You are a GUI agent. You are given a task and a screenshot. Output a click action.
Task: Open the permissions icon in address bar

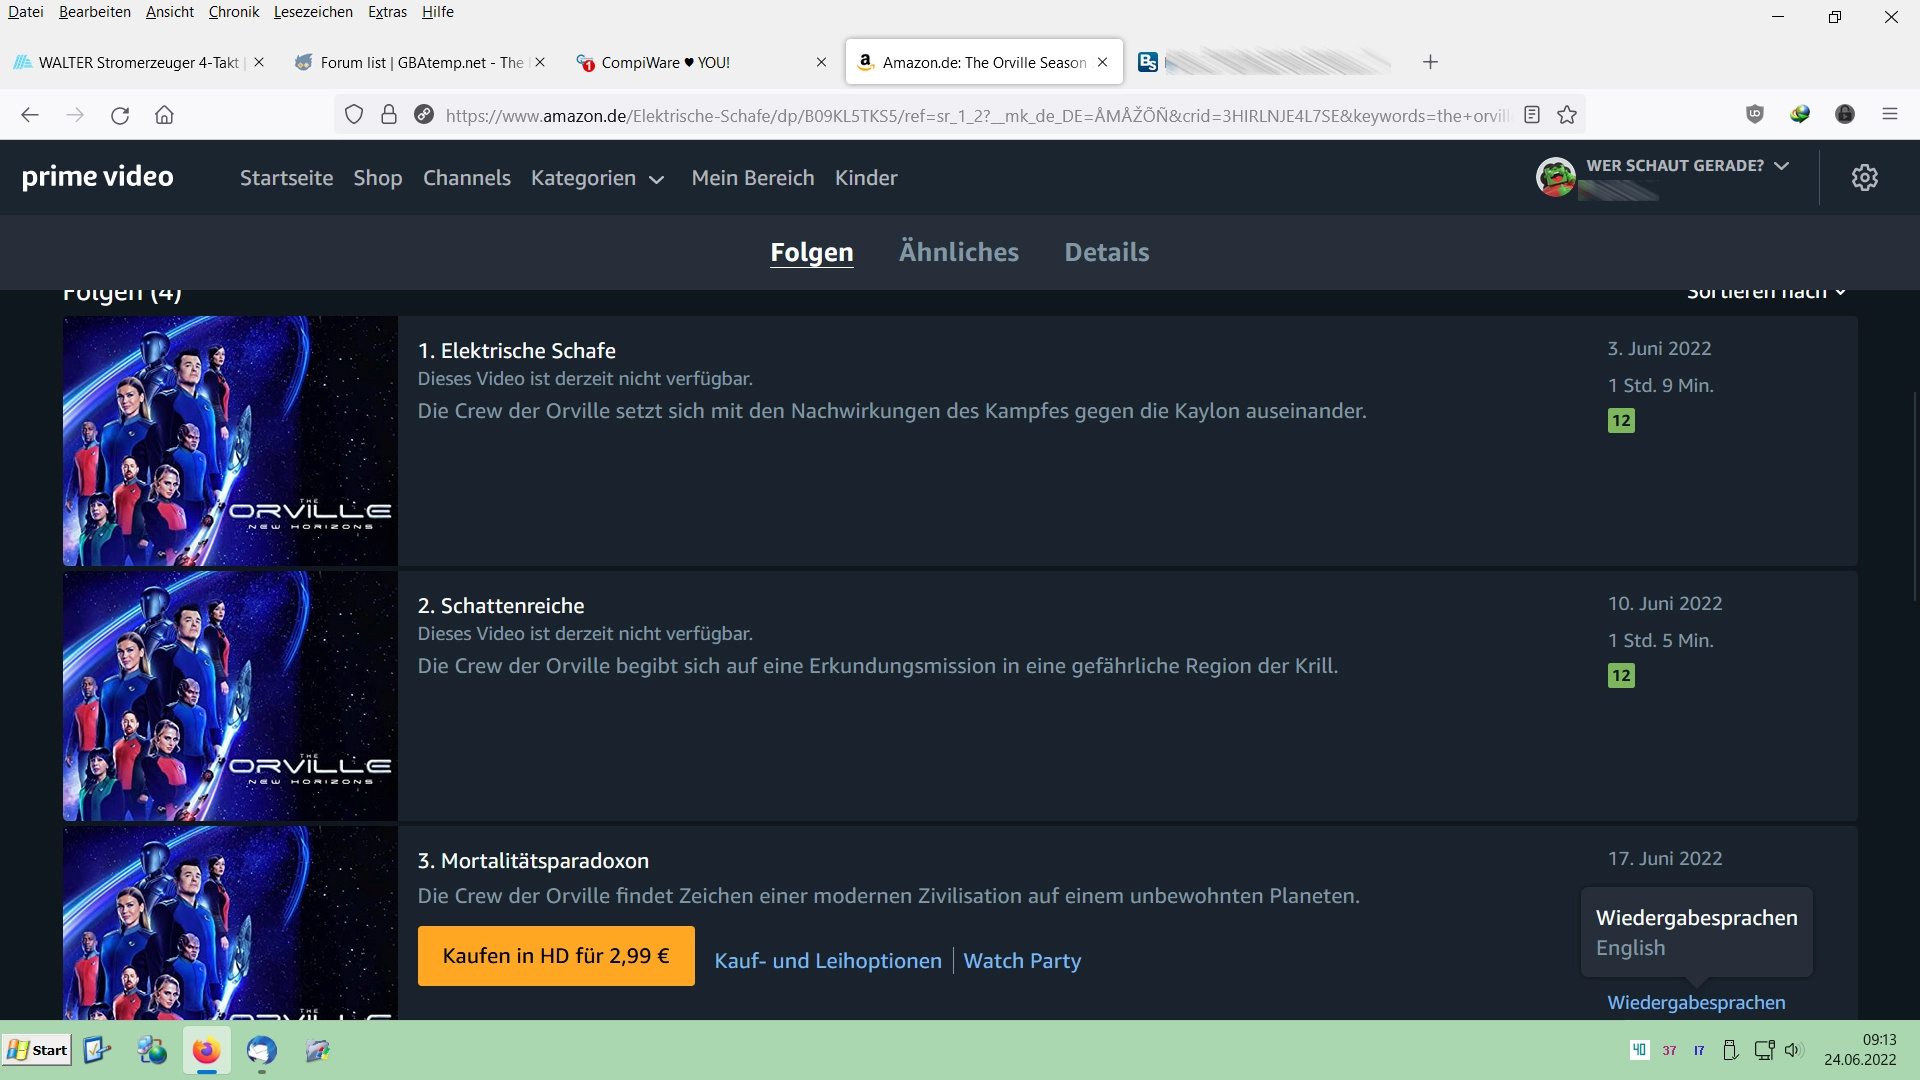pos(424,115)
